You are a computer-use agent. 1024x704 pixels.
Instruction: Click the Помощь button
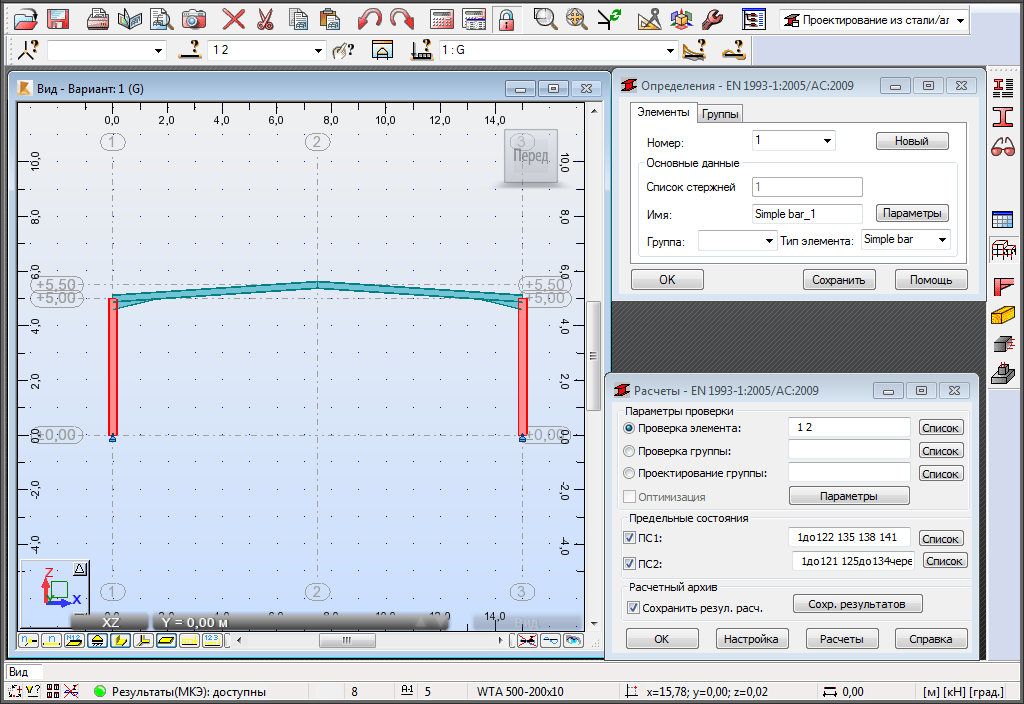click(x=931, y=280)
